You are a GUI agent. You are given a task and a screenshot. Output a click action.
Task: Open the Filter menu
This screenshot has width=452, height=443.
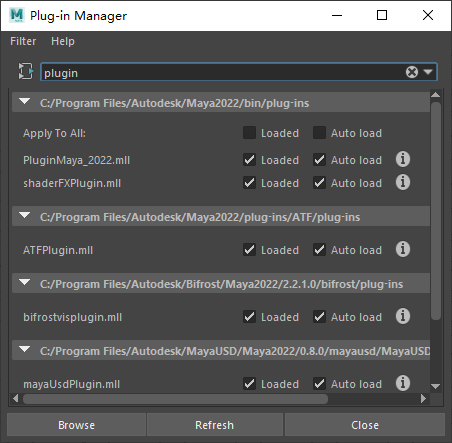pos(23,41)
